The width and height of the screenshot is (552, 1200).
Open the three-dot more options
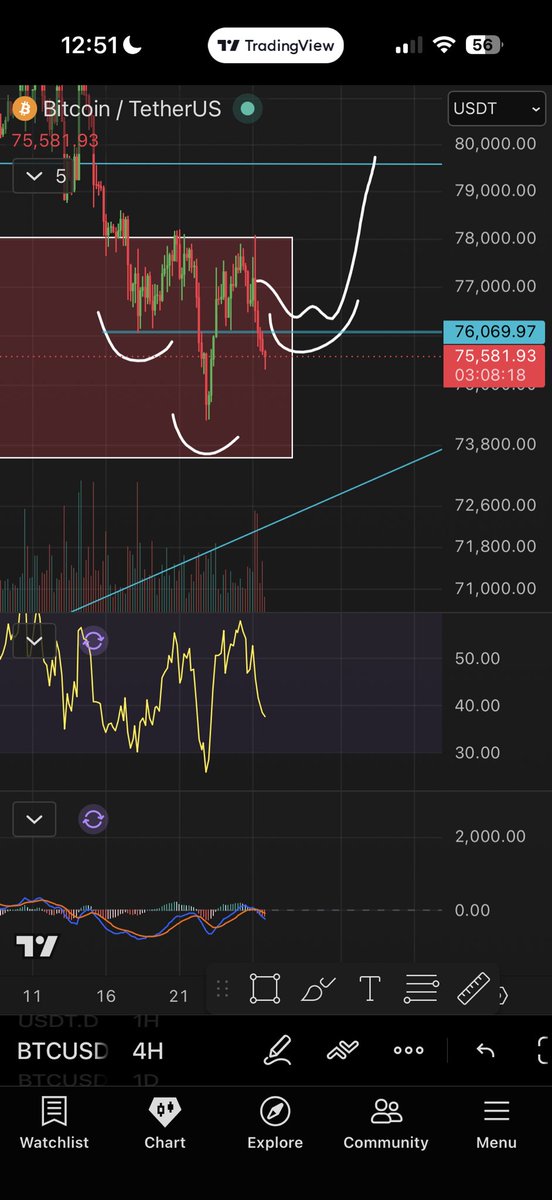tap(409, 1050)
